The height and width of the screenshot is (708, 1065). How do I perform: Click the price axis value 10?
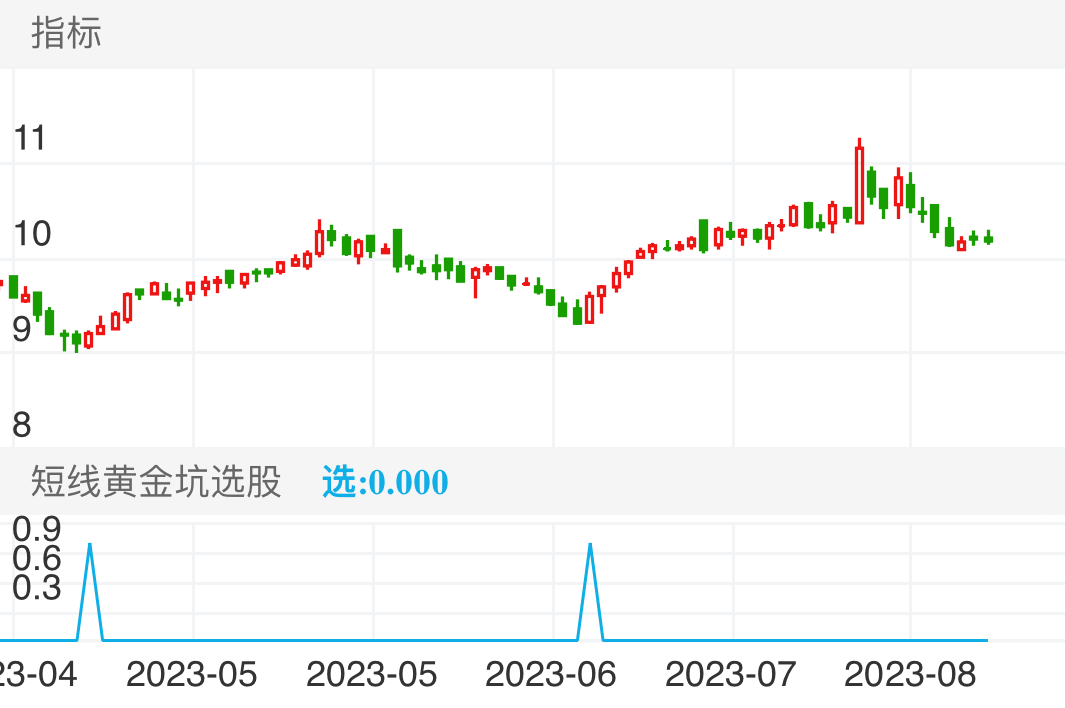point(33,232)
